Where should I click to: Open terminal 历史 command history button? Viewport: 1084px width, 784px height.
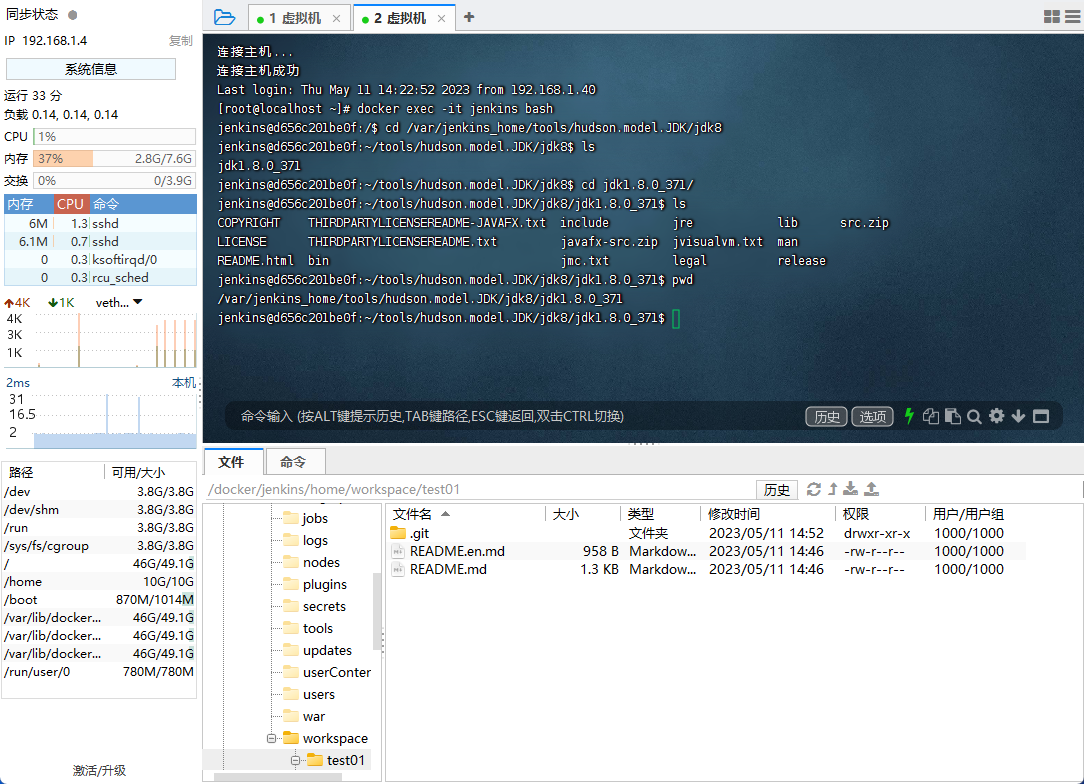click(x=826, y=416)
